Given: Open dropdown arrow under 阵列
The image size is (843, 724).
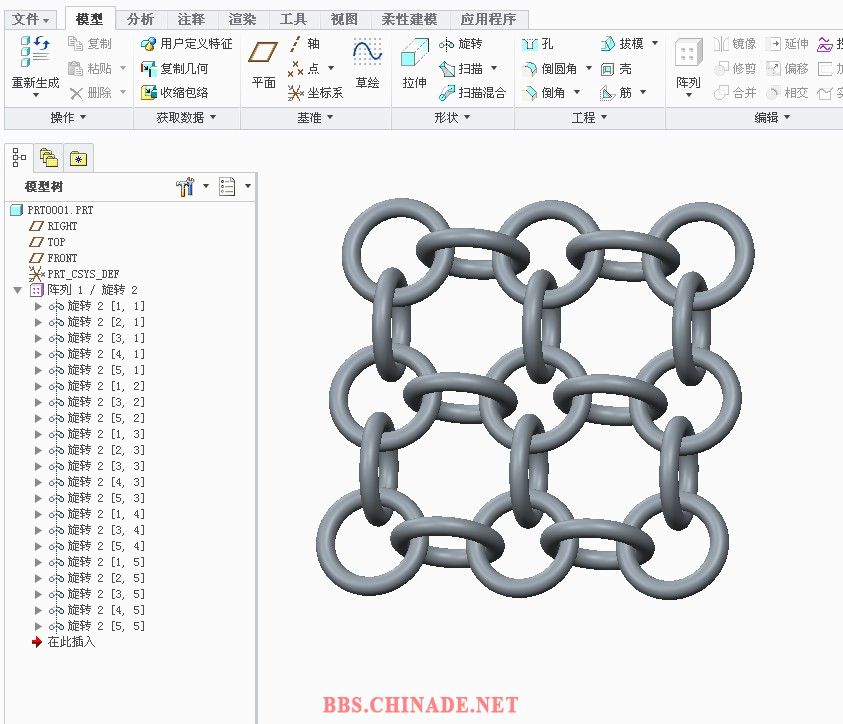Looking at the screenshot, I should [x=689, y=95].
